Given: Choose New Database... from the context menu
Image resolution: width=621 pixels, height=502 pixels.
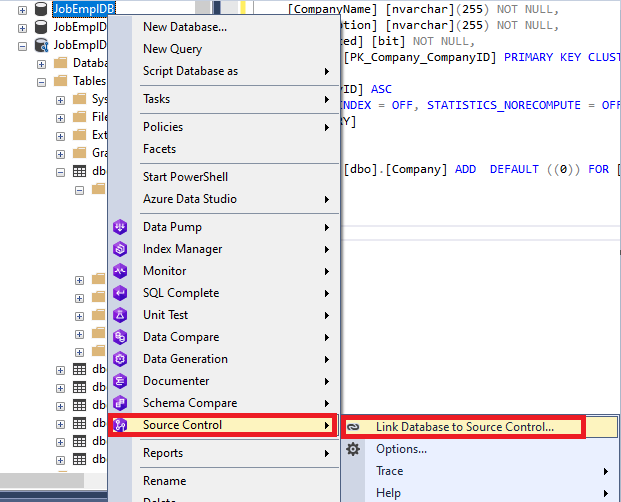Looking at the screenshot, I should [224, 27].
